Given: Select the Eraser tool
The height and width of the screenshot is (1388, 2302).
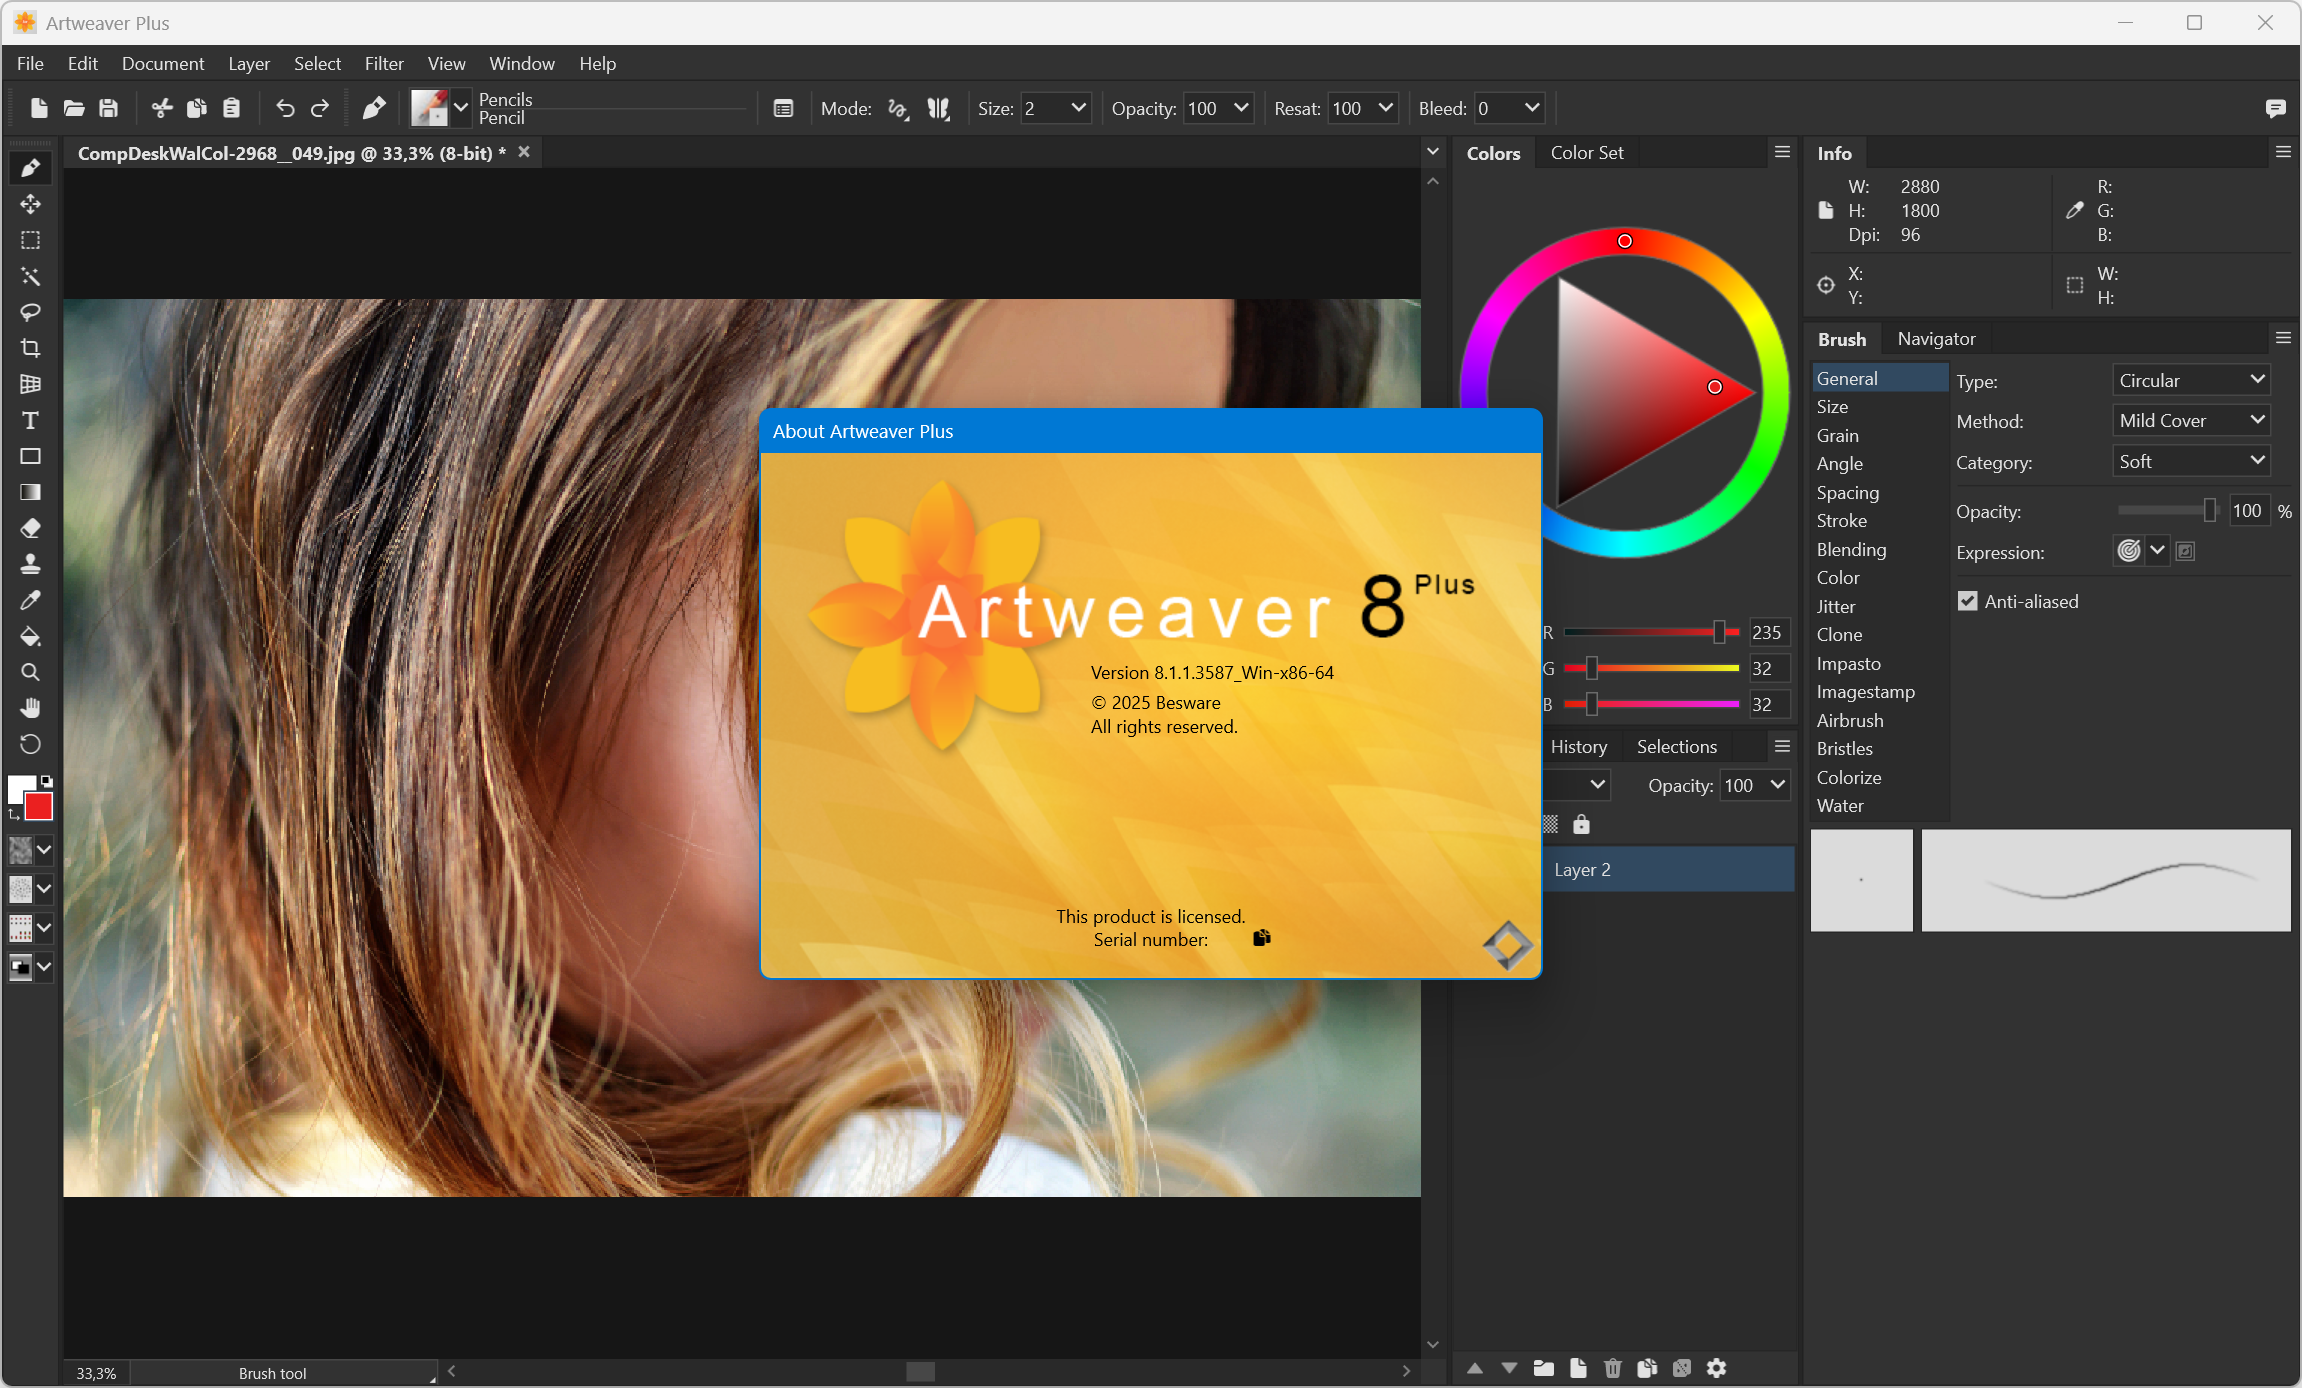Looking at the screenshot, I should [30, 528].
